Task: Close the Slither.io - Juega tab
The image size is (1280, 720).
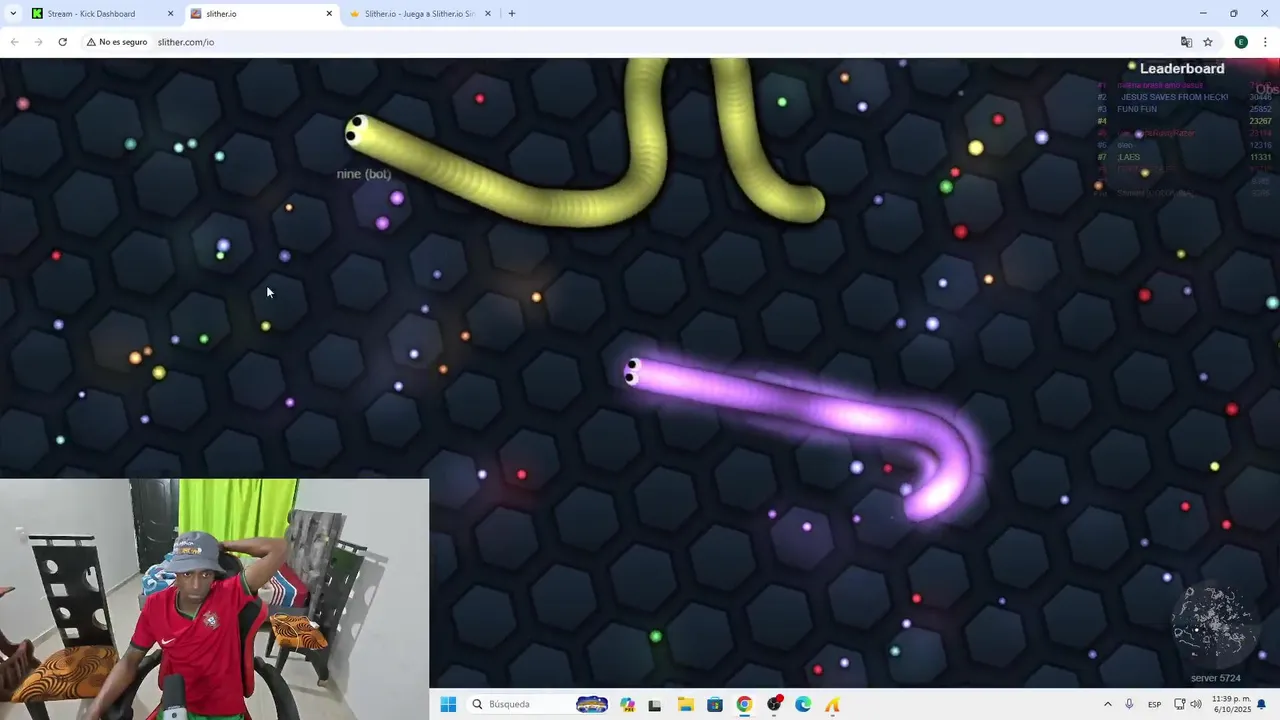Action: click(488, 14)
